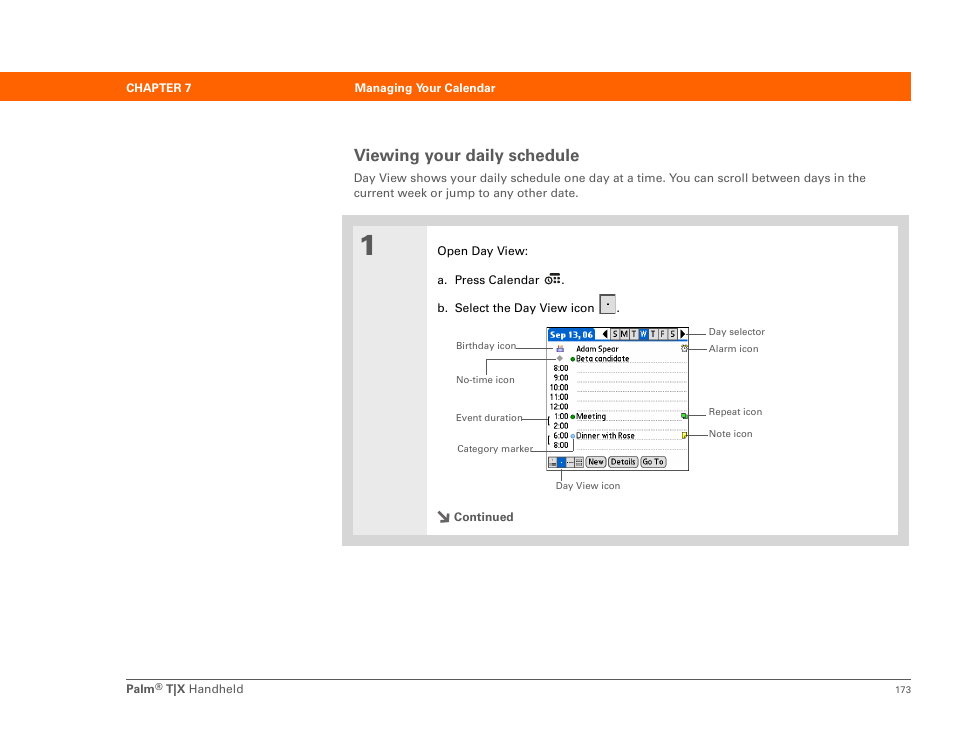Click the Calendar button icon in step a

[552, 279]
